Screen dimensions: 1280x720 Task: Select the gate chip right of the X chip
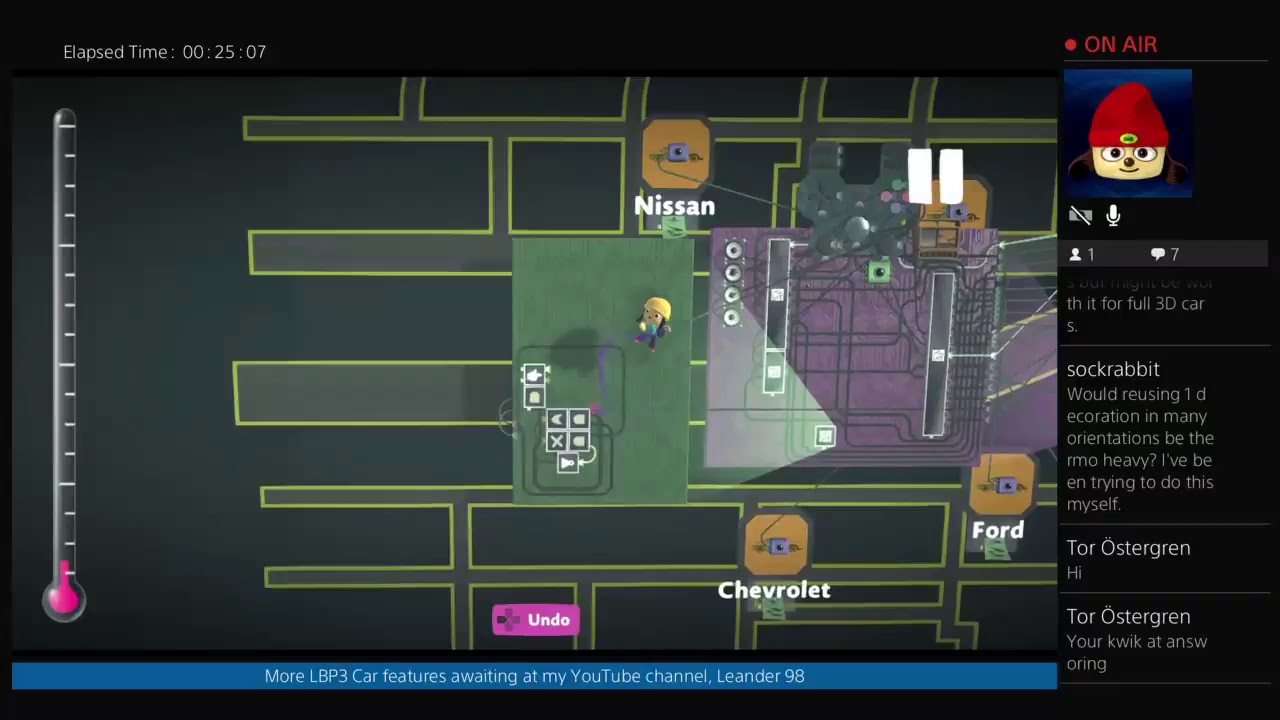579,441
